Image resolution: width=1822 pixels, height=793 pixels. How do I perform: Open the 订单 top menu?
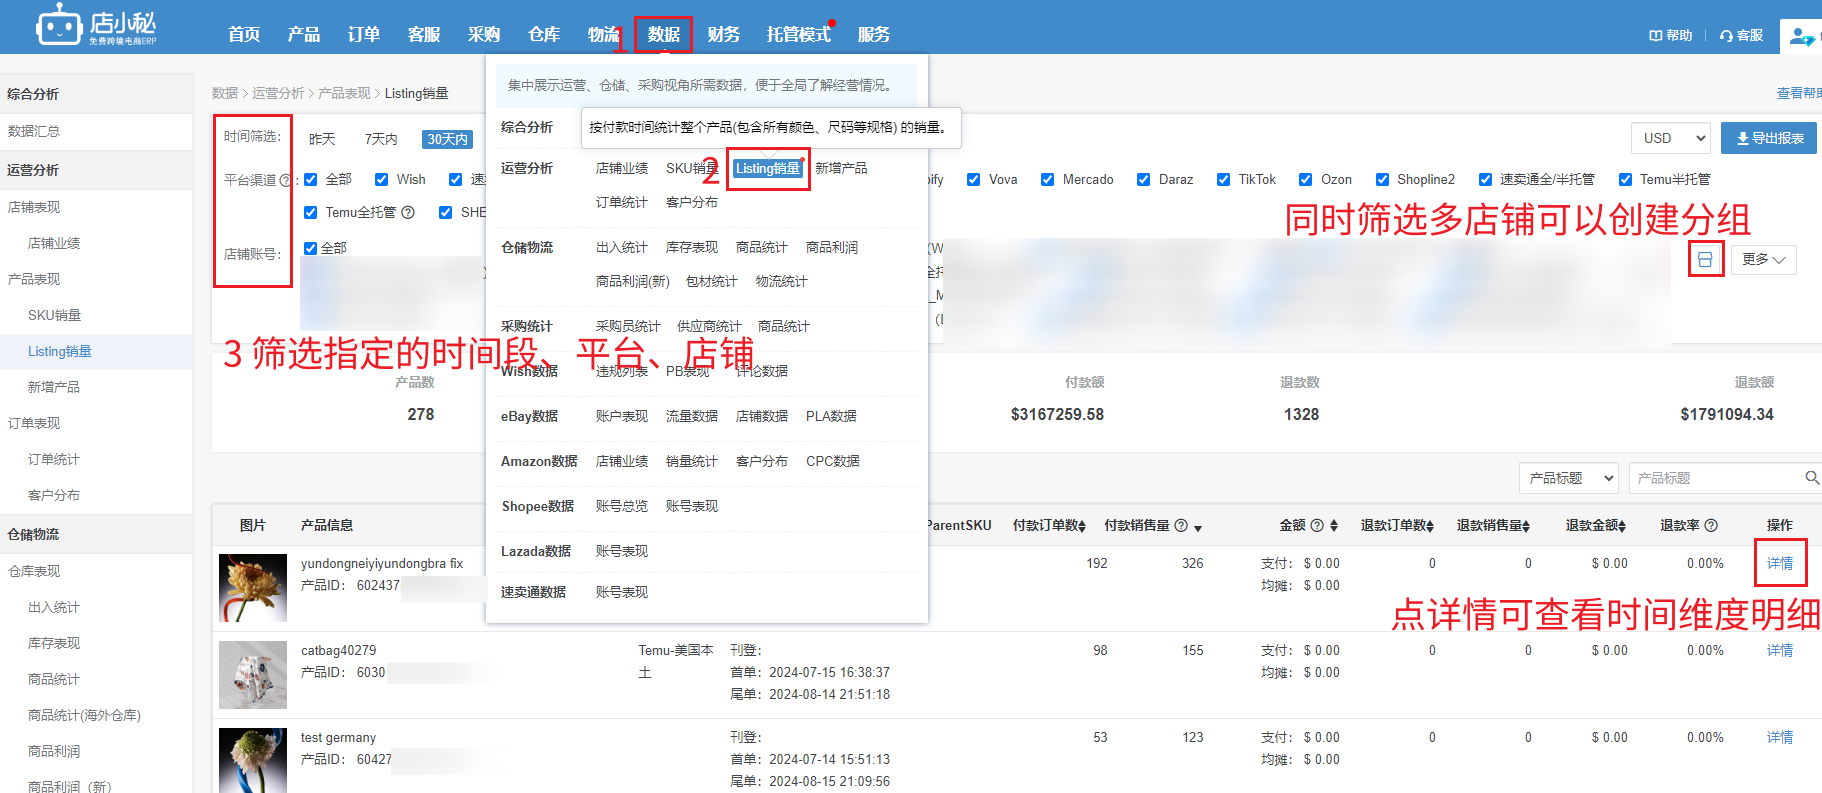click(x=364, y=34)
